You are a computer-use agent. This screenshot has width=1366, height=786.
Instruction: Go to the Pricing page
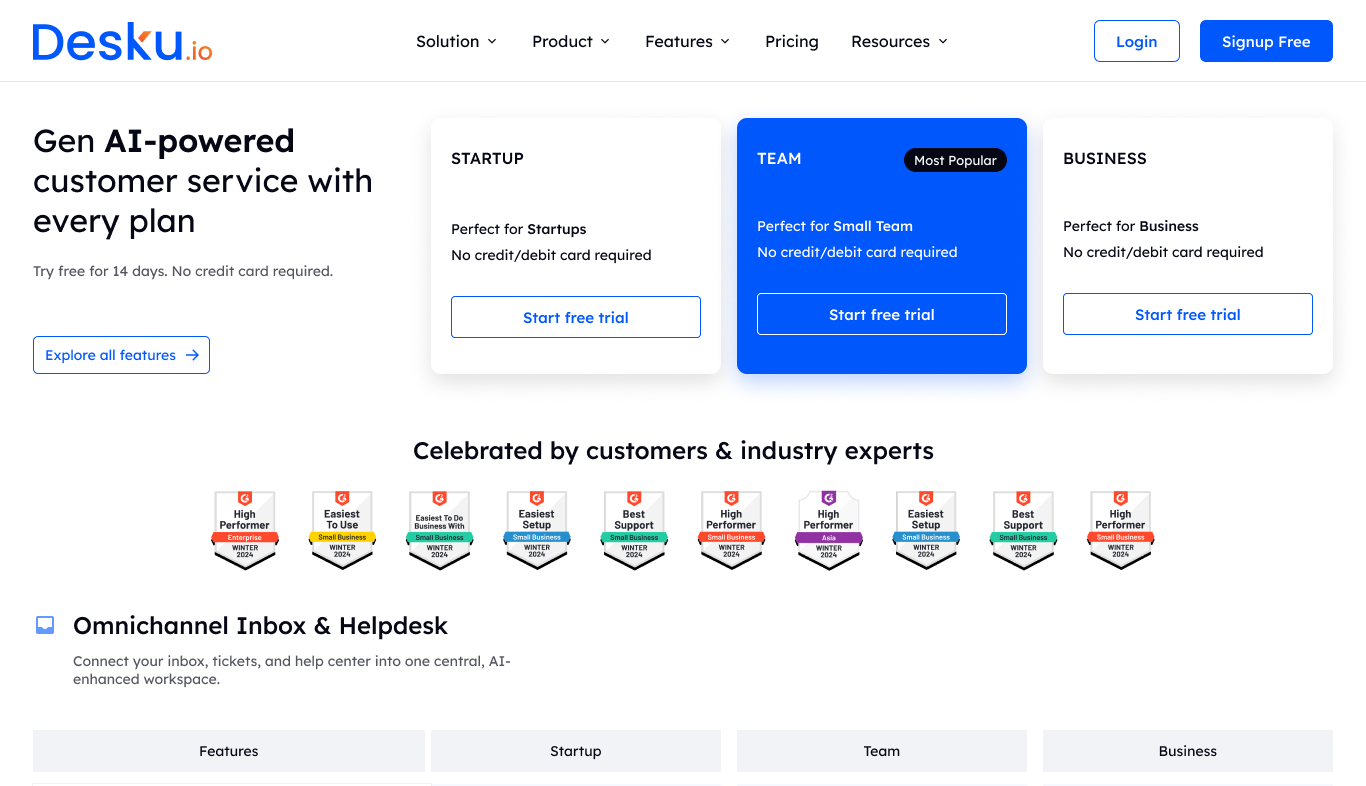(x=792, y=41)
